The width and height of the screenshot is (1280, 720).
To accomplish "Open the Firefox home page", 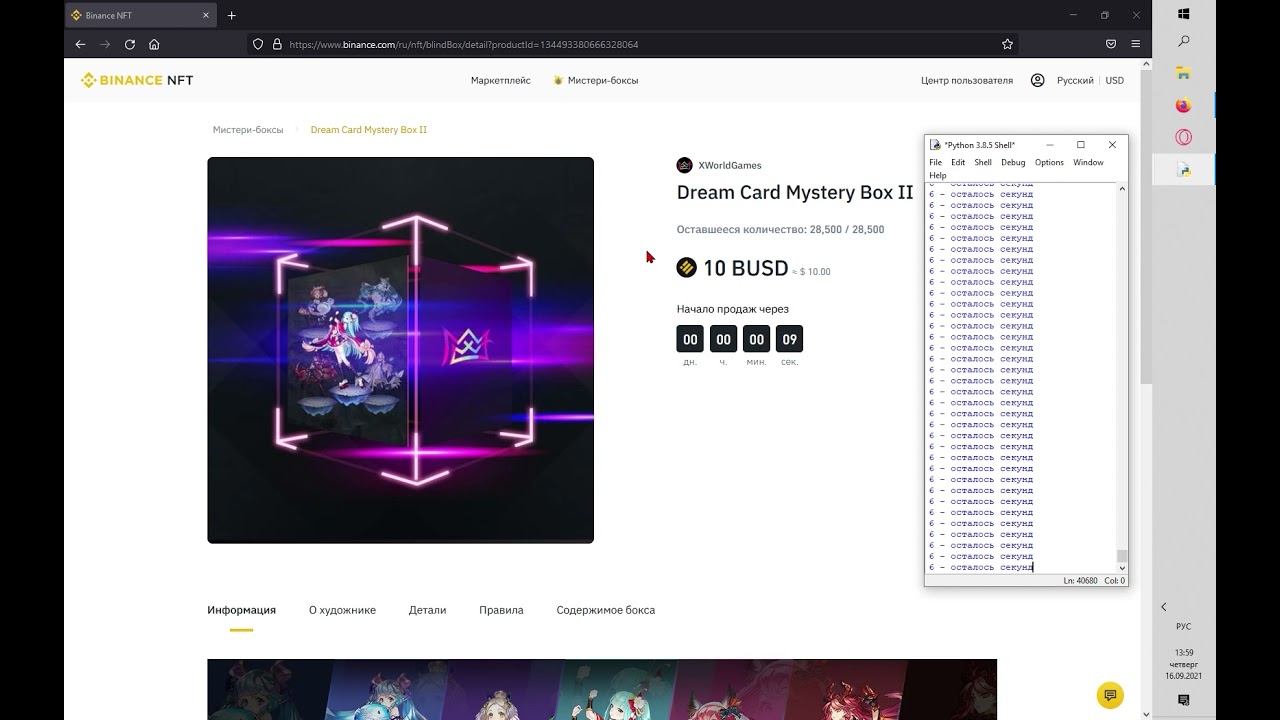I will click(x=154, y=44).
